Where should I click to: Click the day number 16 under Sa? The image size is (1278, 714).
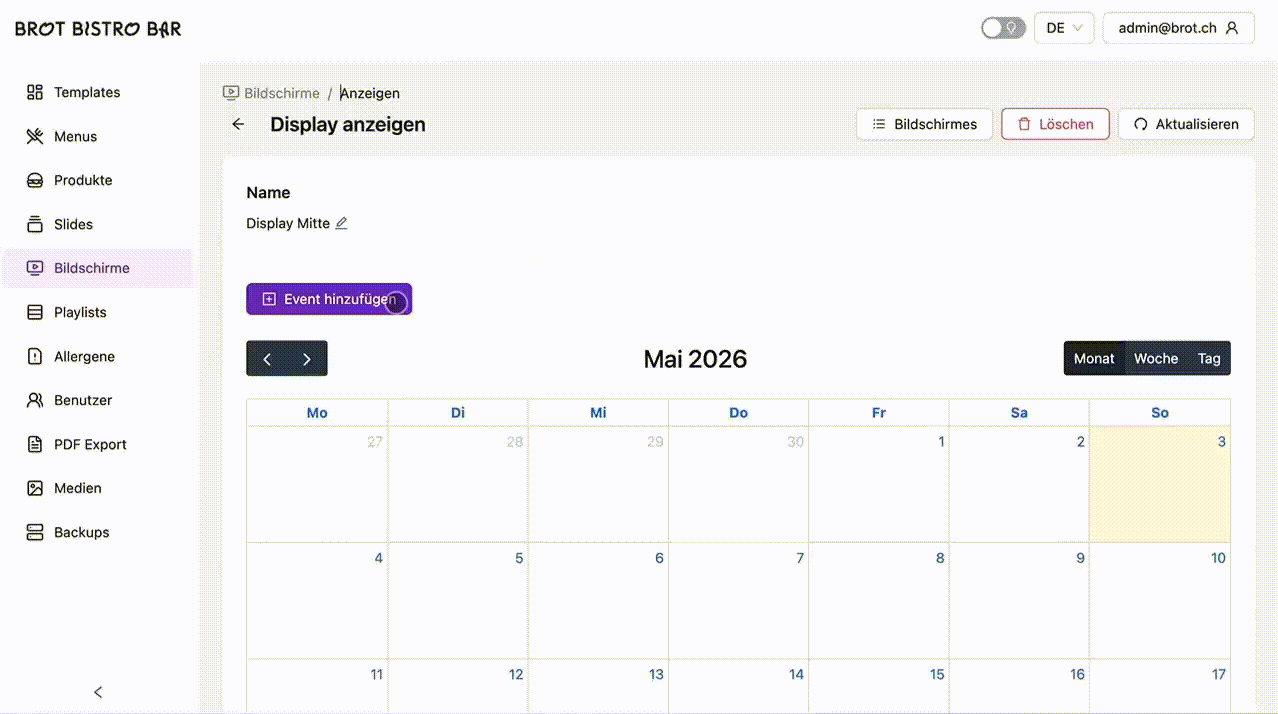pos(1077,674)
